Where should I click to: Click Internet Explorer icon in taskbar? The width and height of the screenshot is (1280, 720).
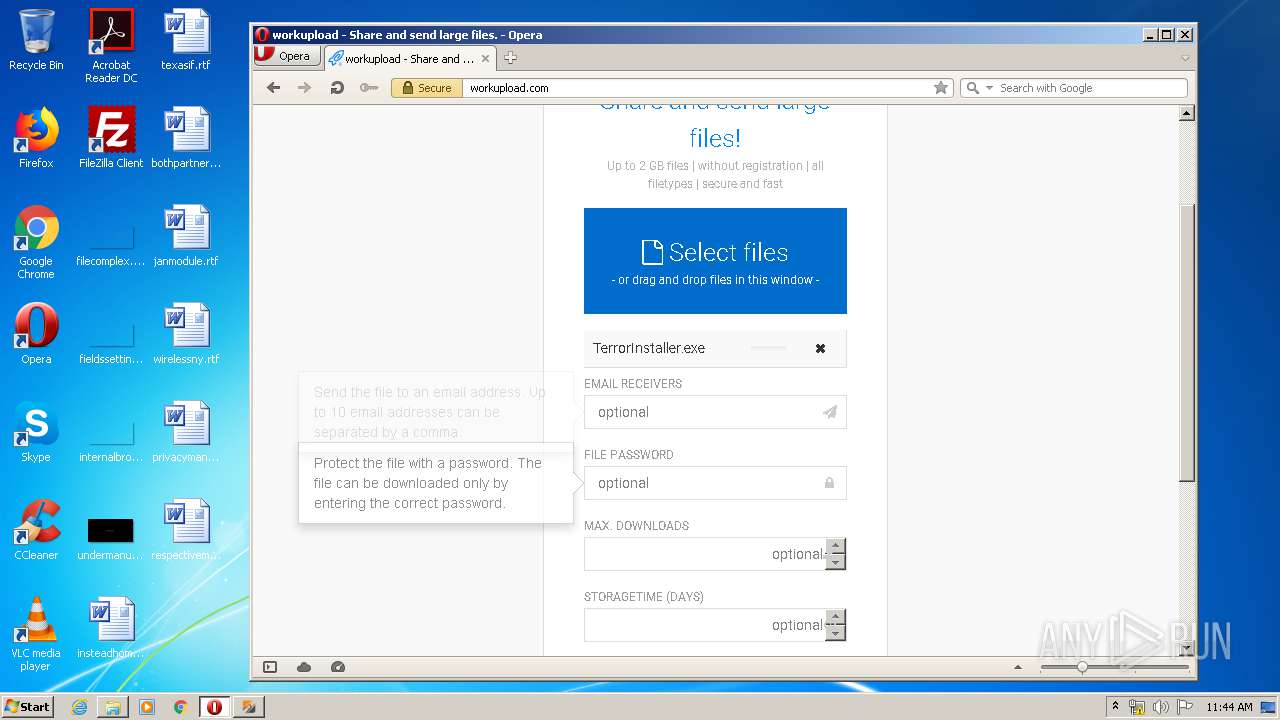click(x=79, y=707)
